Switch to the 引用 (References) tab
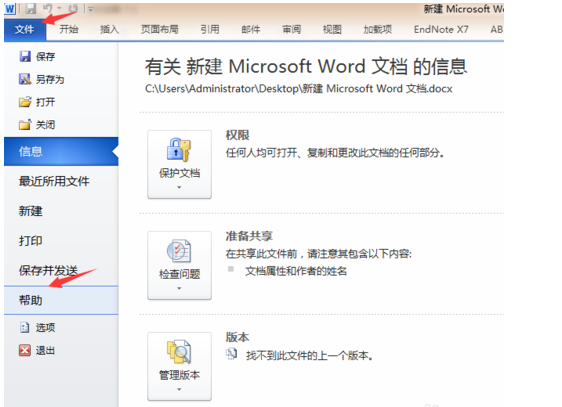 [x=210, y=29]
